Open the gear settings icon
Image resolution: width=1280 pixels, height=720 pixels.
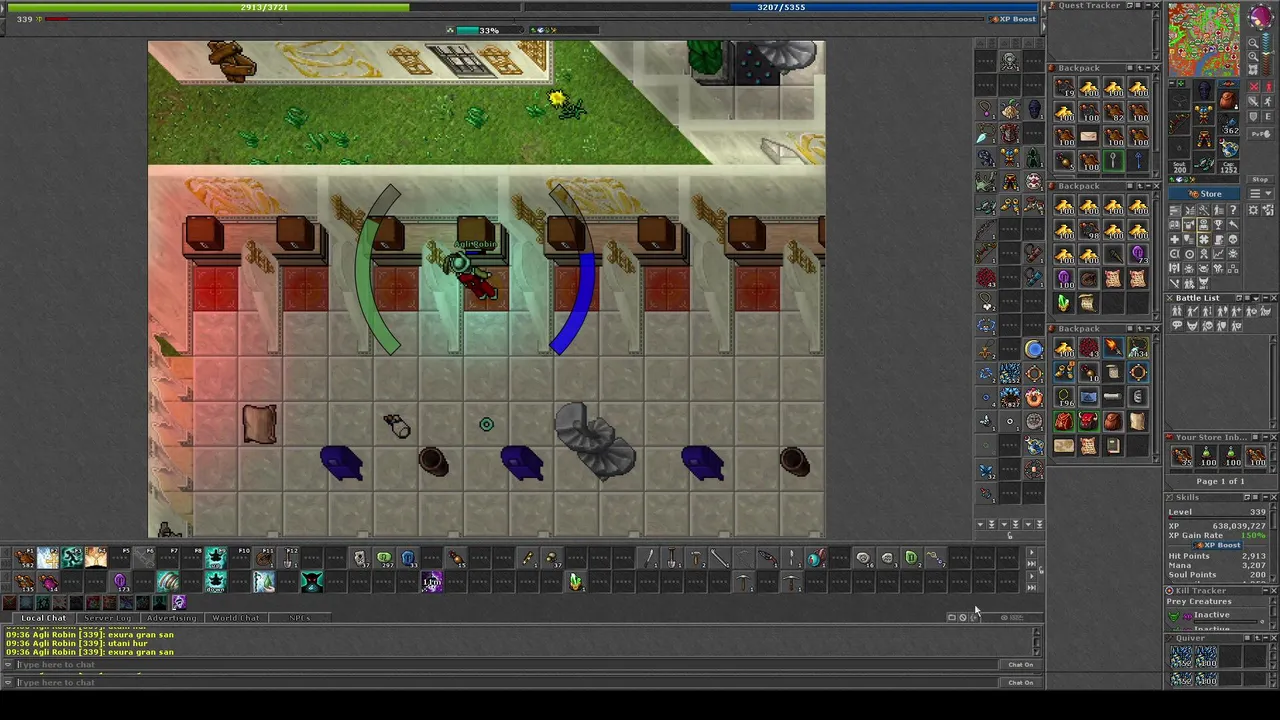point(1252,210)
